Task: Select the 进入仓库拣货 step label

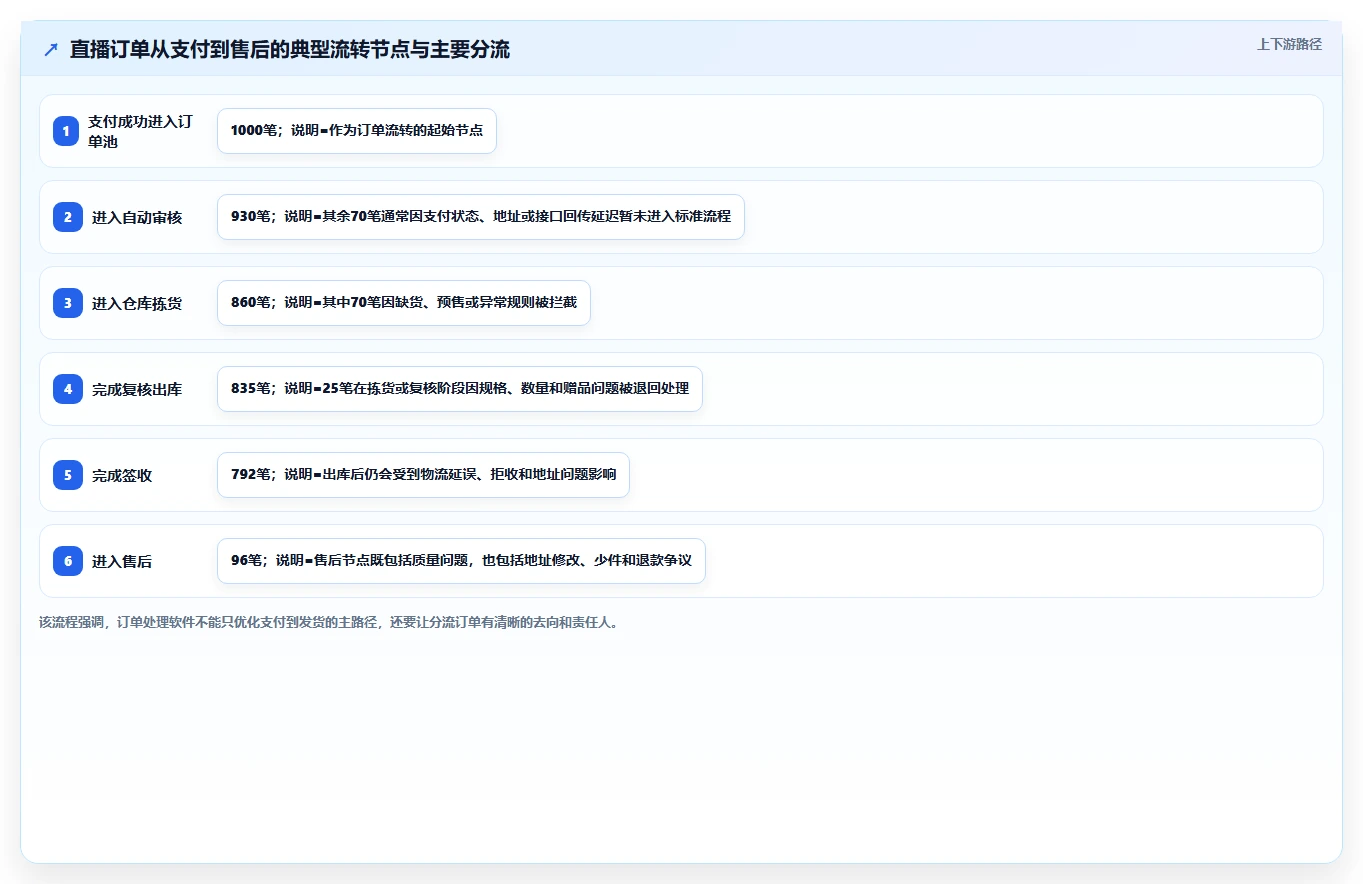Action: point(137,303)
